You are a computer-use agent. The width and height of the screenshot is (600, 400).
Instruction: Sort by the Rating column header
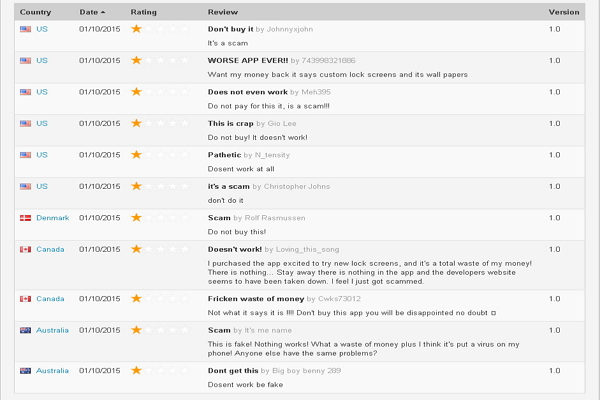click(143, 12)
